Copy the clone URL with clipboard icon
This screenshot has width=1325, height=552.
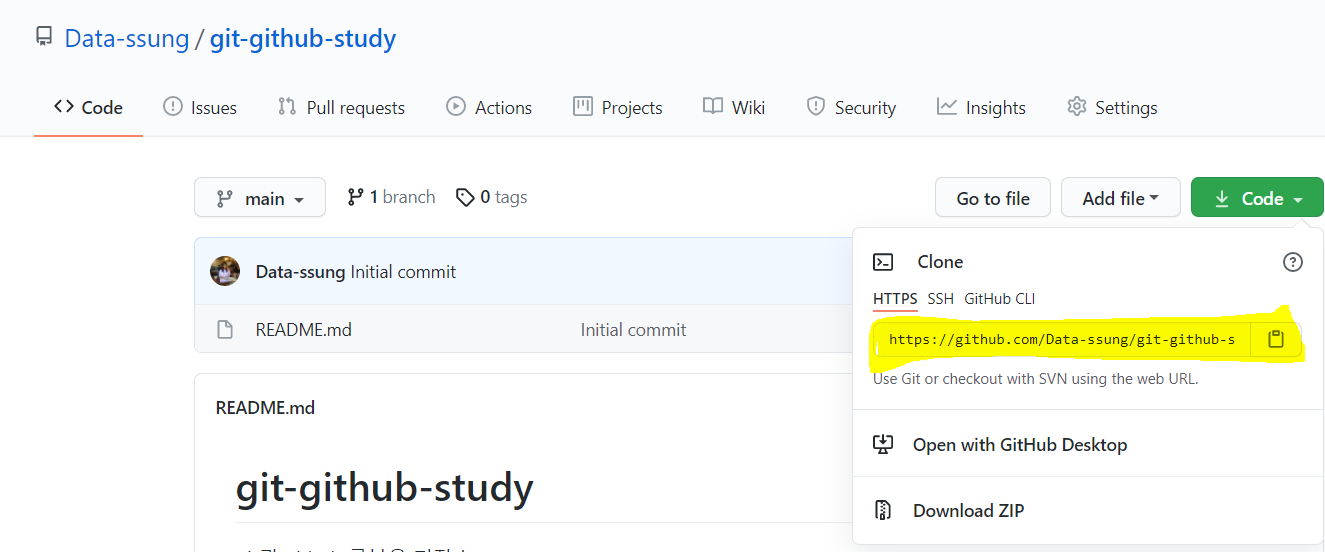click(1275, 339)
